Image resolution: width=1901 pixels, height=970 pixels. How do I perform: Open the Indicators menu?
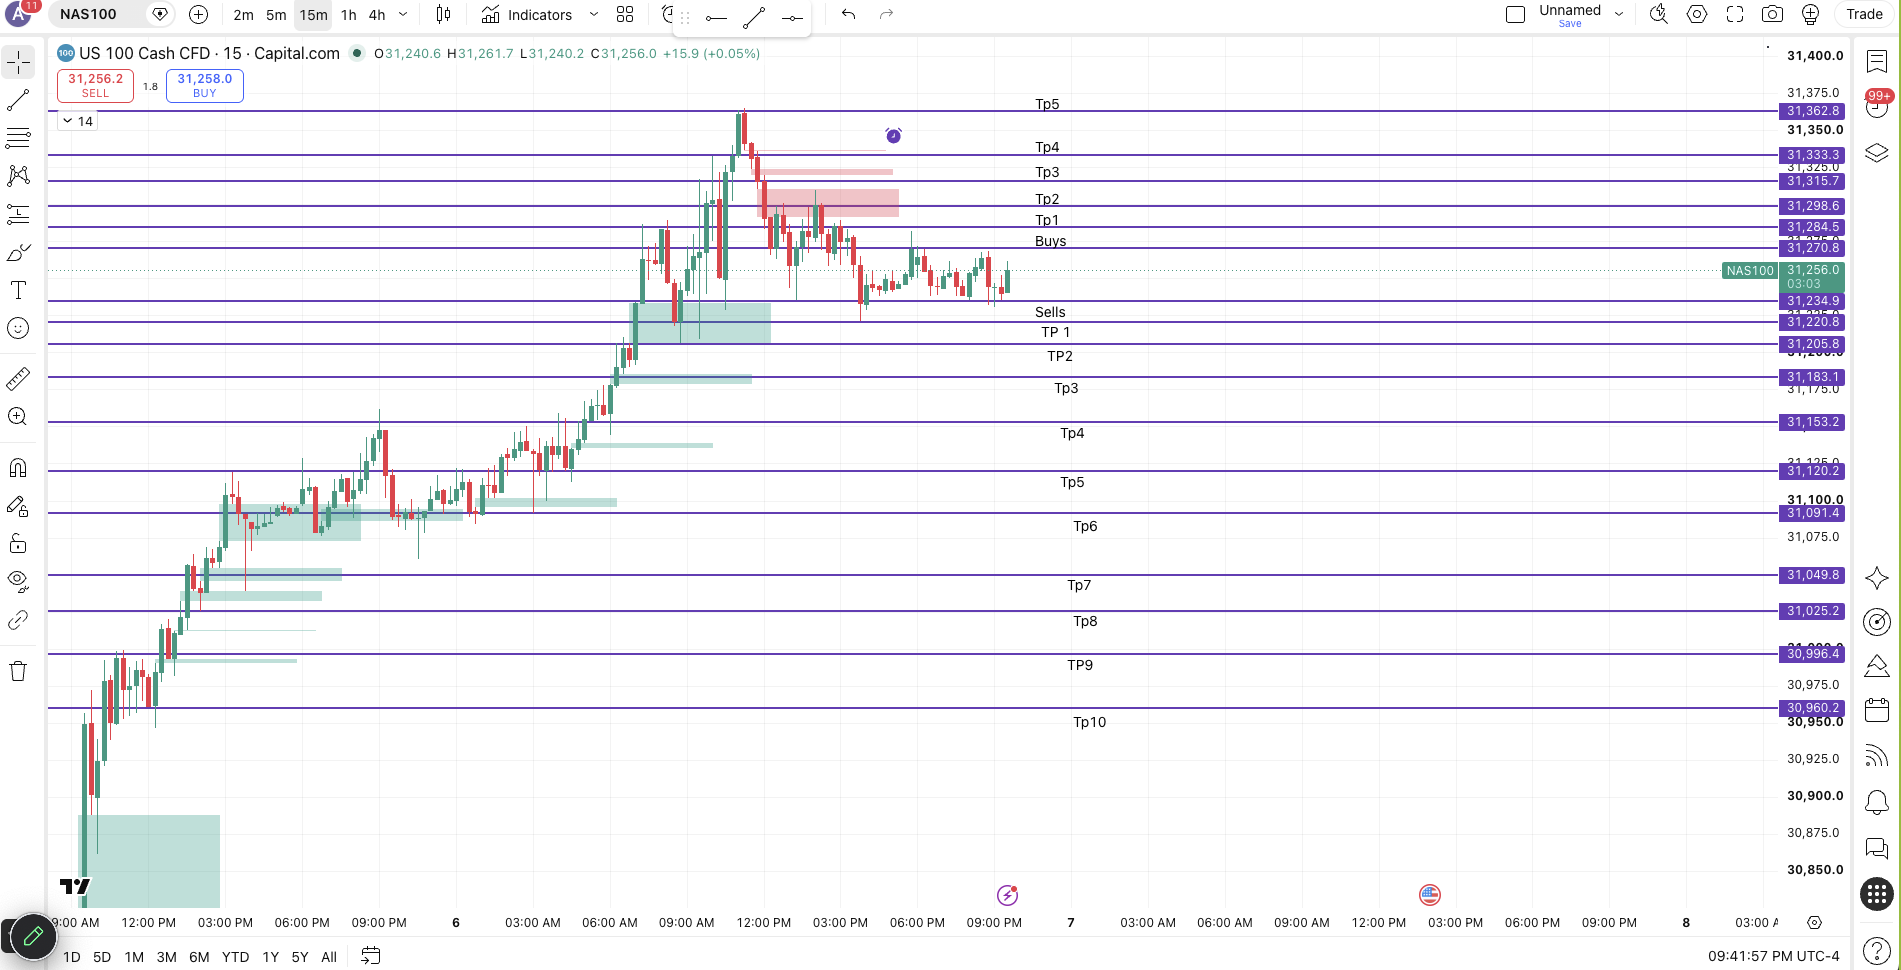coord(527,14)
